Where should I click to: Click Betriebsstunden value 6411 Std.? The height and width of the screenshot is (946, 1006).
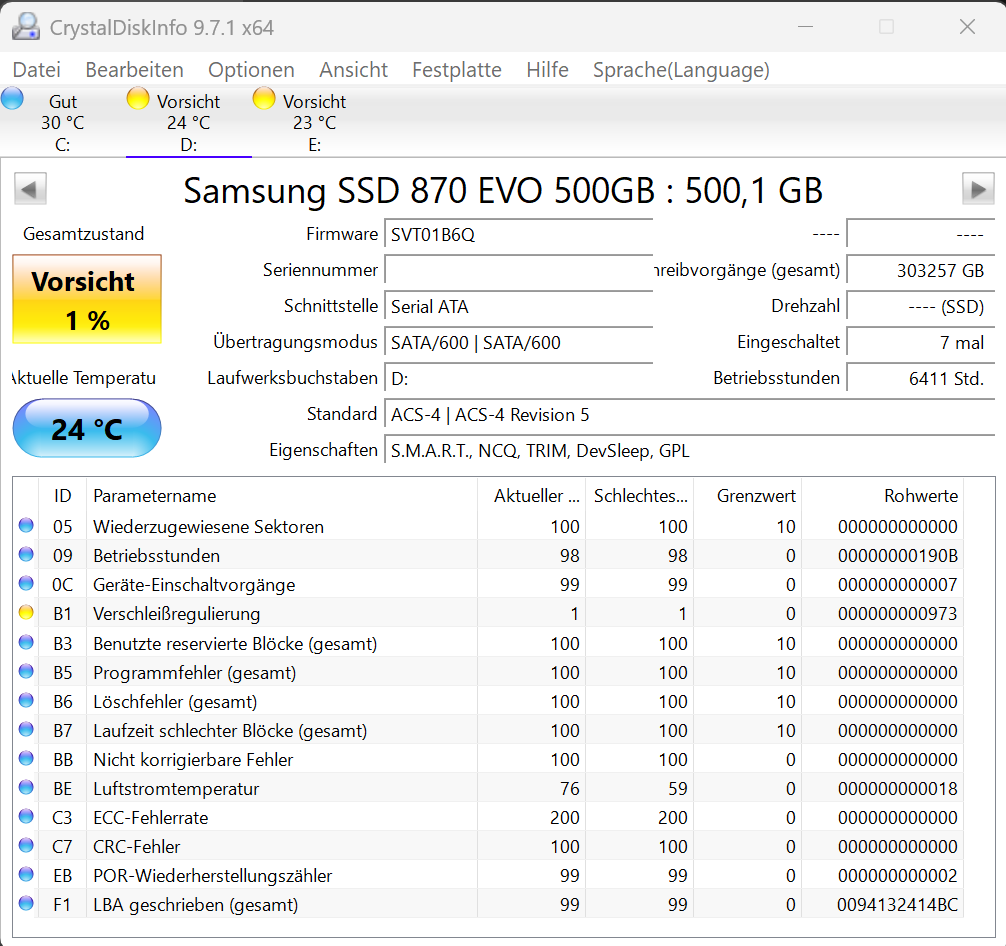pyautogui.click(x=921, y=378)
